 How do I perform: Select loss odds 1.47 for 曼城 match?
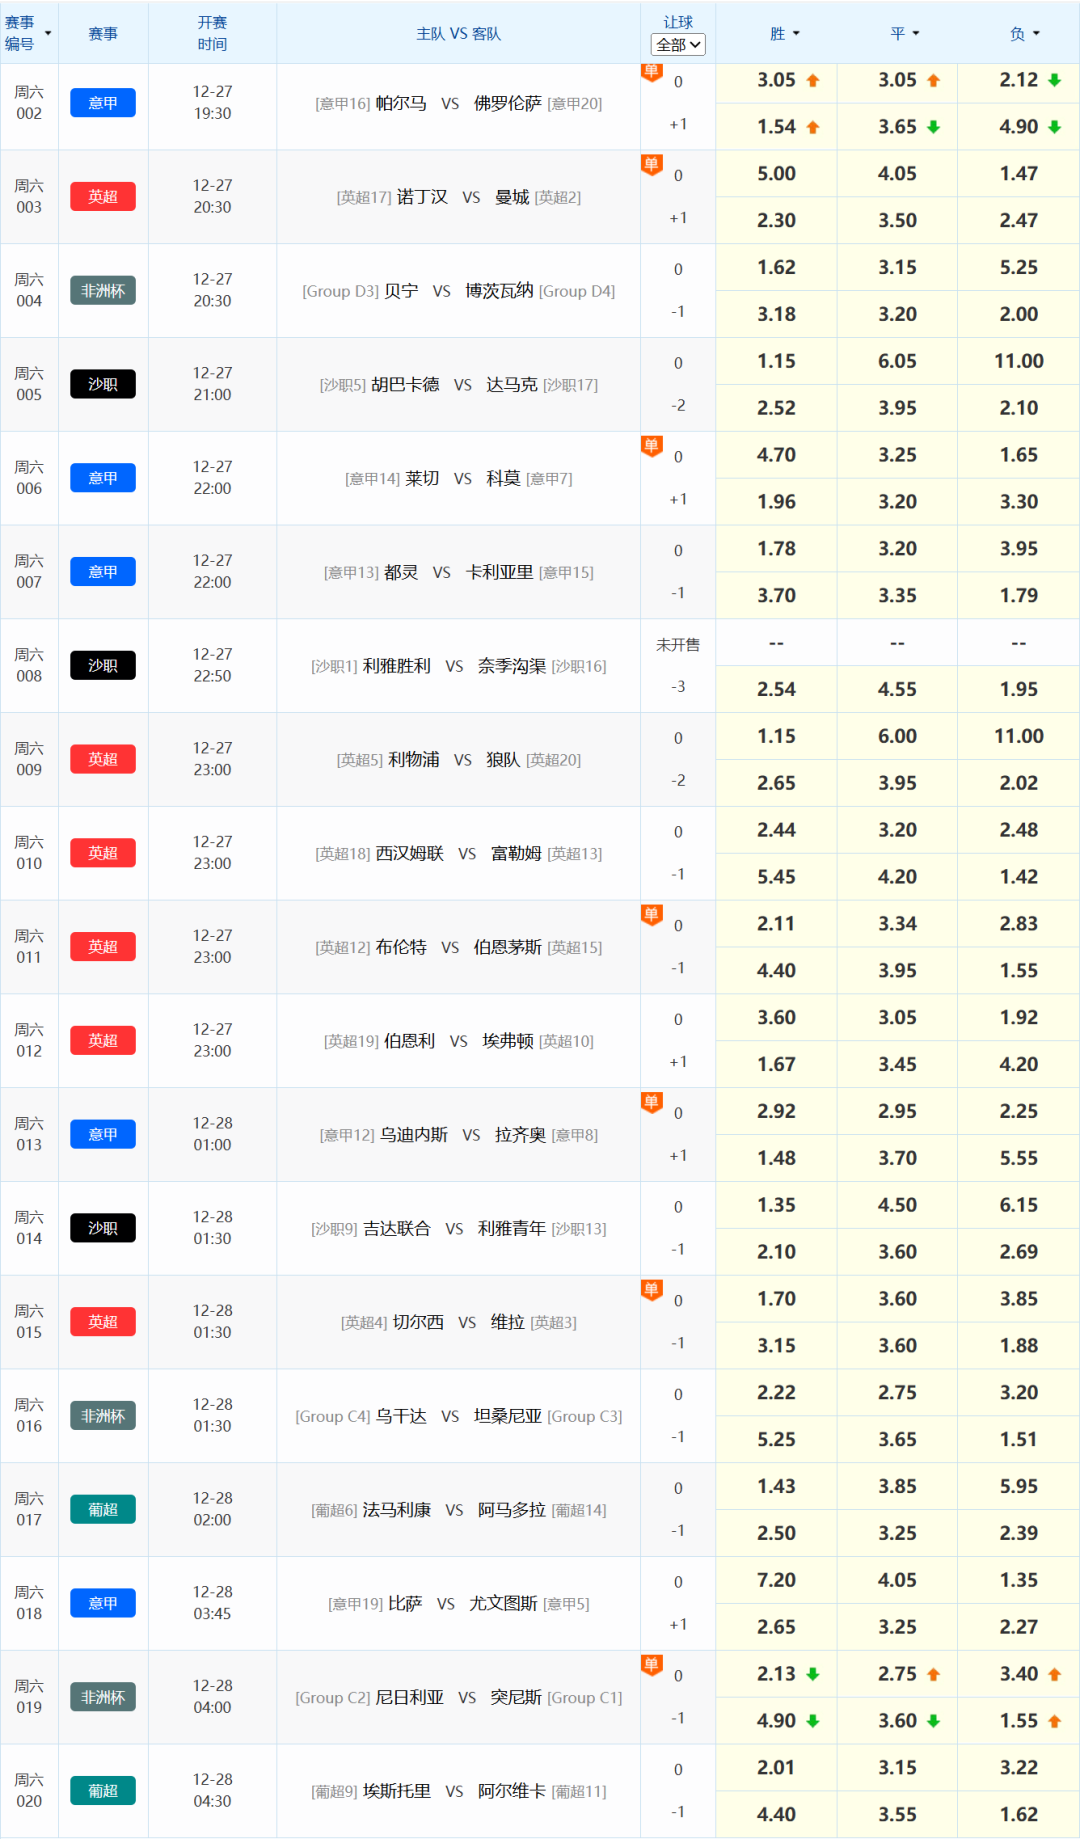[x=1018, y=174]
